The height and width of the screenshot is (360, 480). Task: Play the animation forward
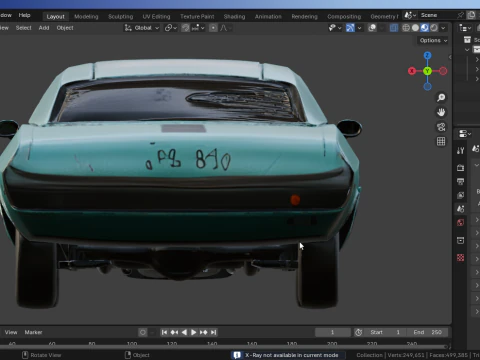click(193, 332)
